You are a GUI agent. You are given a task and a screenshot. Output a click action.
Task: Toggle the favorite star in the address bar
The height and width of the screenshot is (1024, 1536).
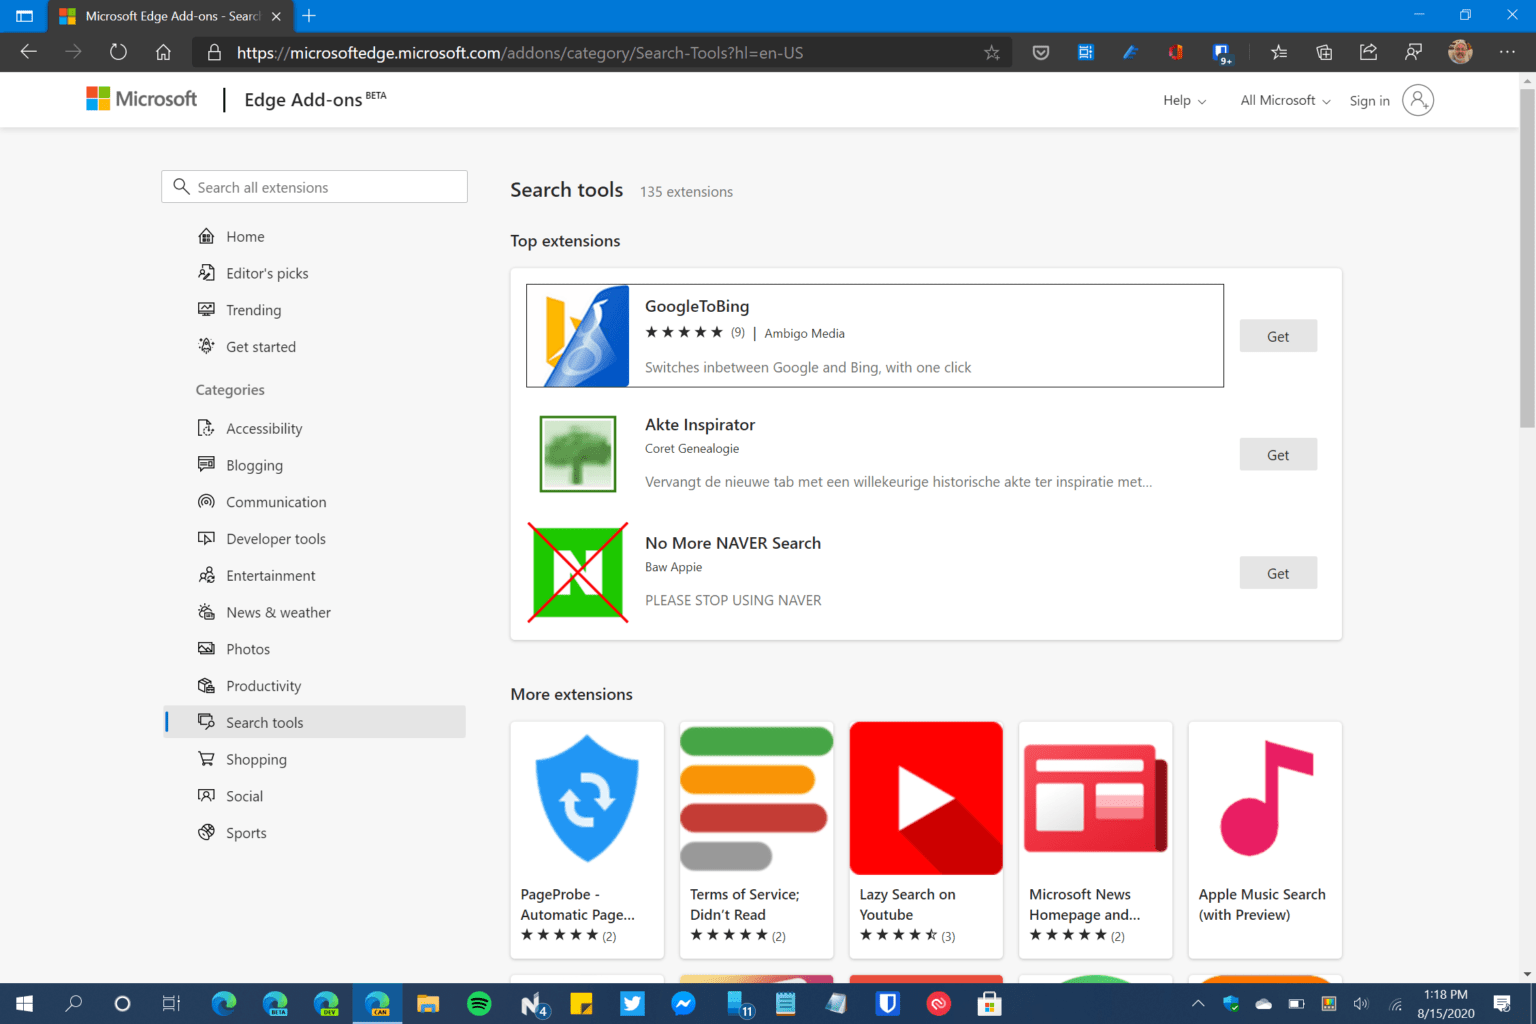[991, 52]
